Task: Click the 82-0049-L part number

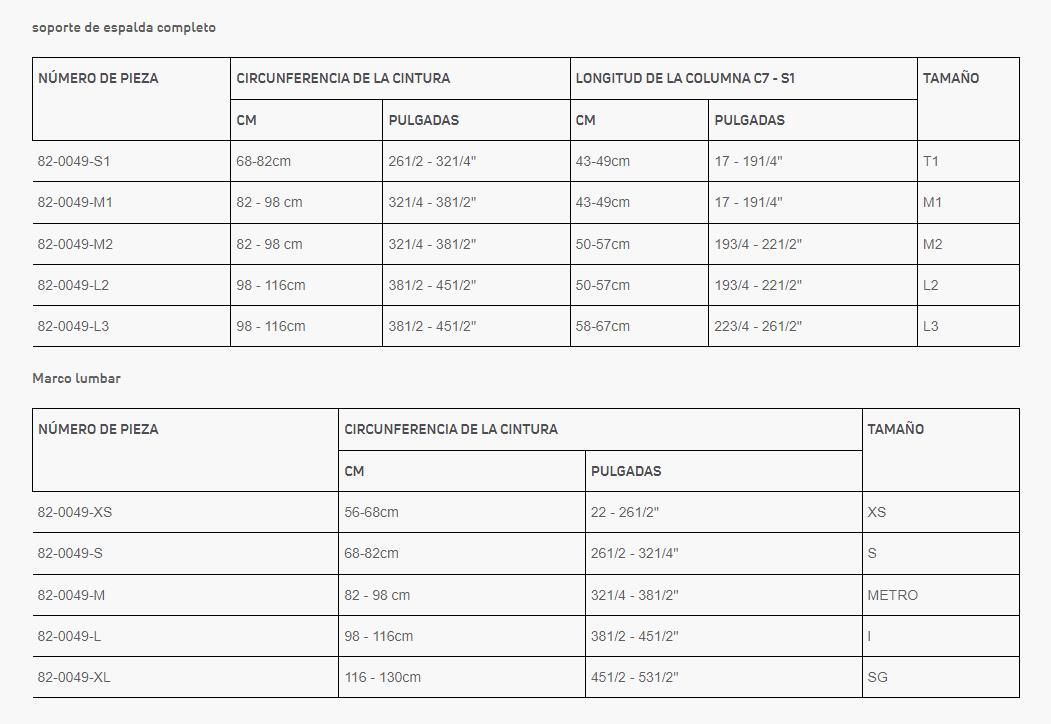Action: (69, 636)
